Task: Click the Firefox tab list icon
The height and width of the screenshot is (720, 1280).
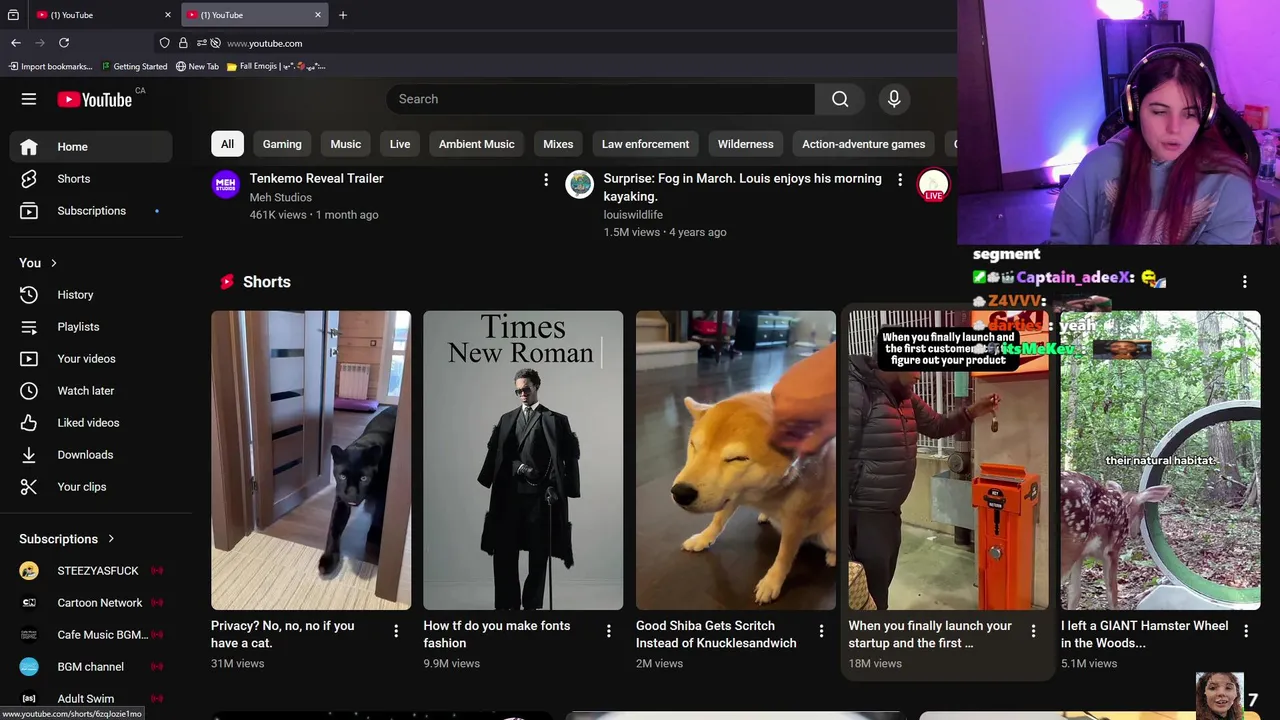Action: pos(13,15)
